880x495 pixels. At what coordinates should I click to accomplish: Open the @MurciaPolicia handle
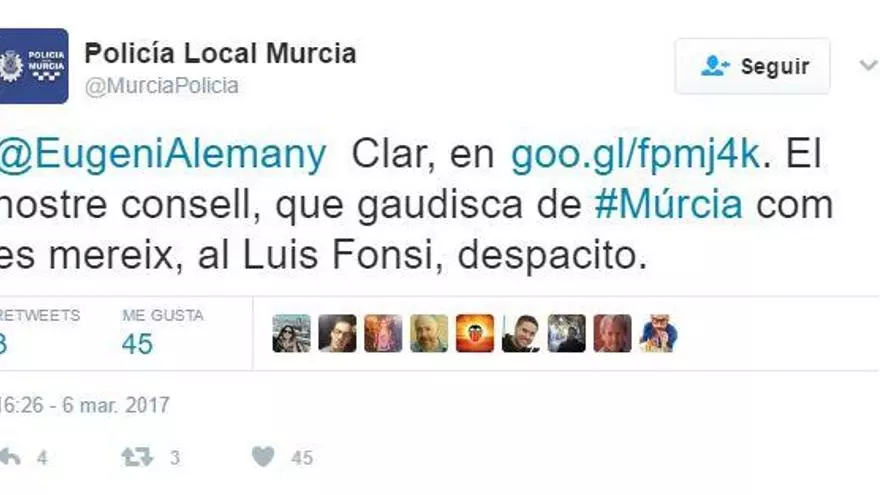tap(162, 86)
